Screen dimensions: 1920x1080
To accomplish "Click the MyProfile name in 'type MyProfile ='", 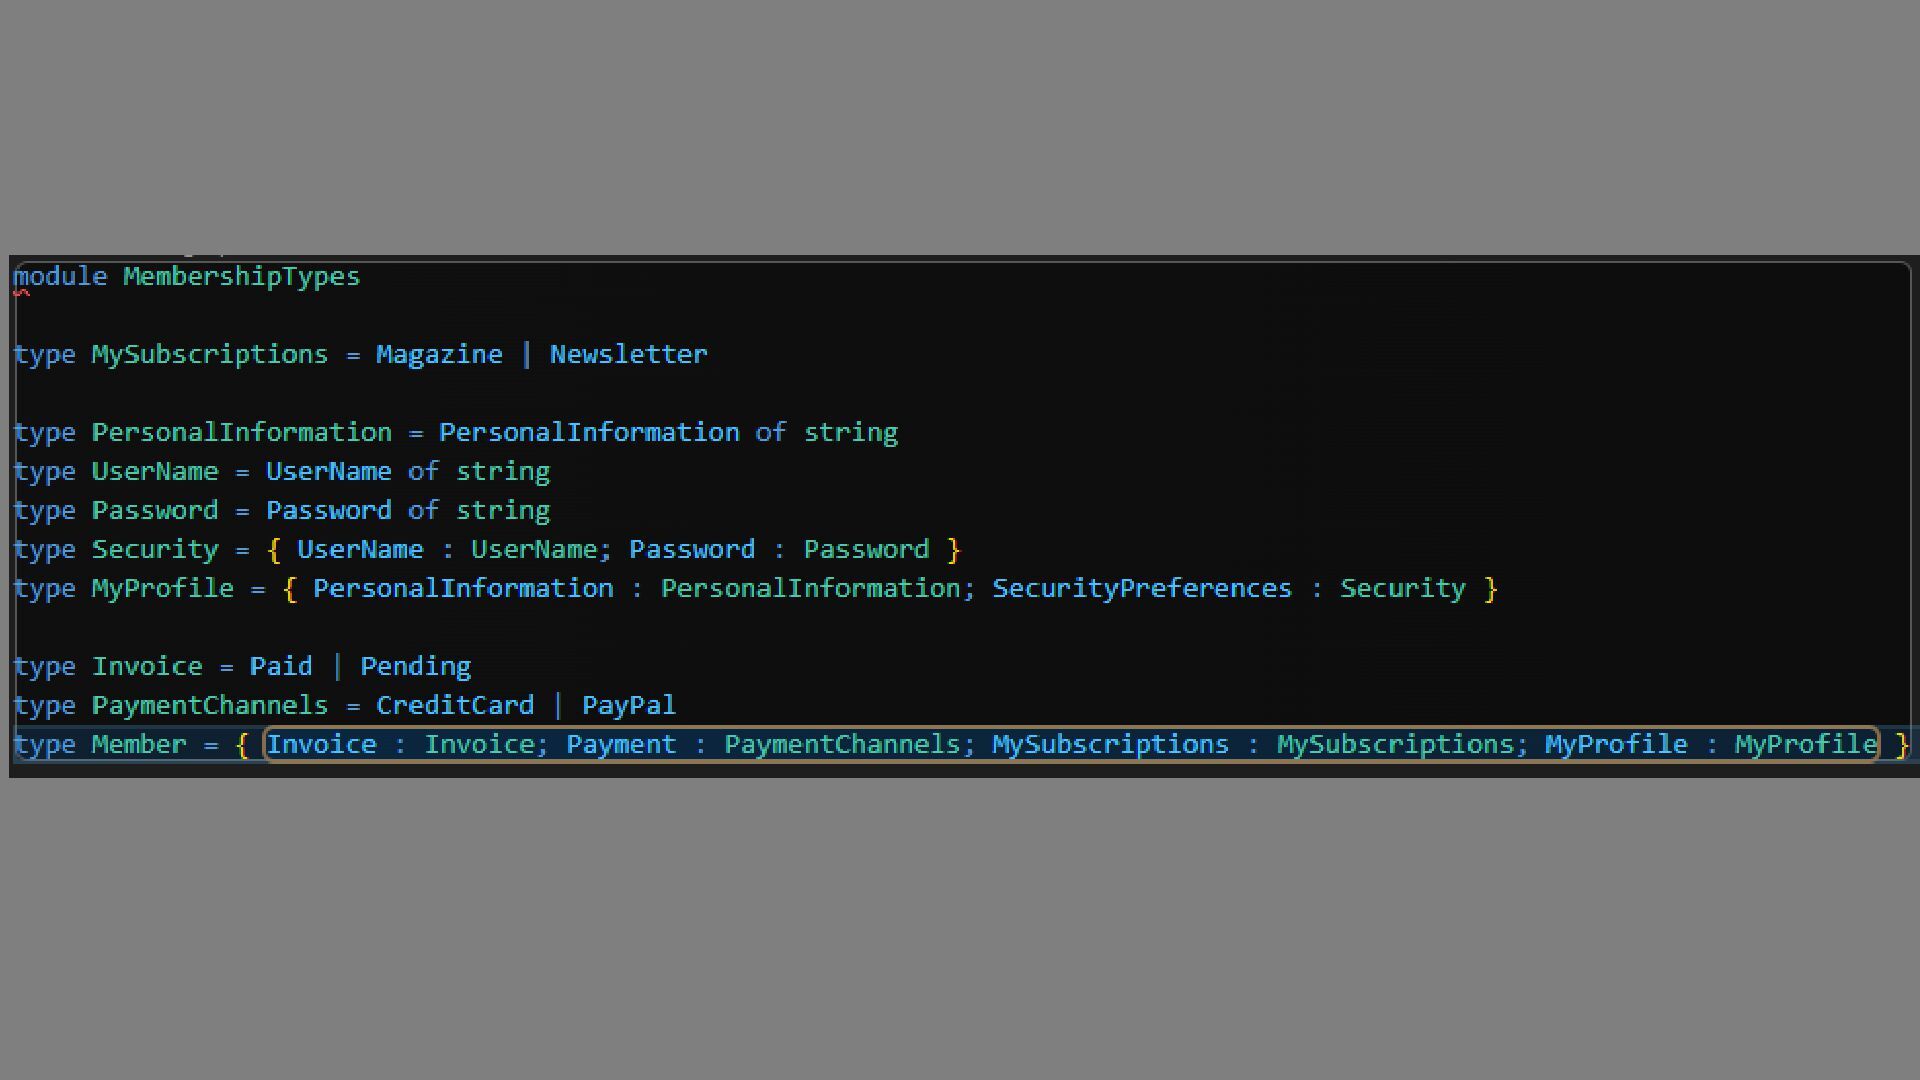I will (x=162, y=588).
